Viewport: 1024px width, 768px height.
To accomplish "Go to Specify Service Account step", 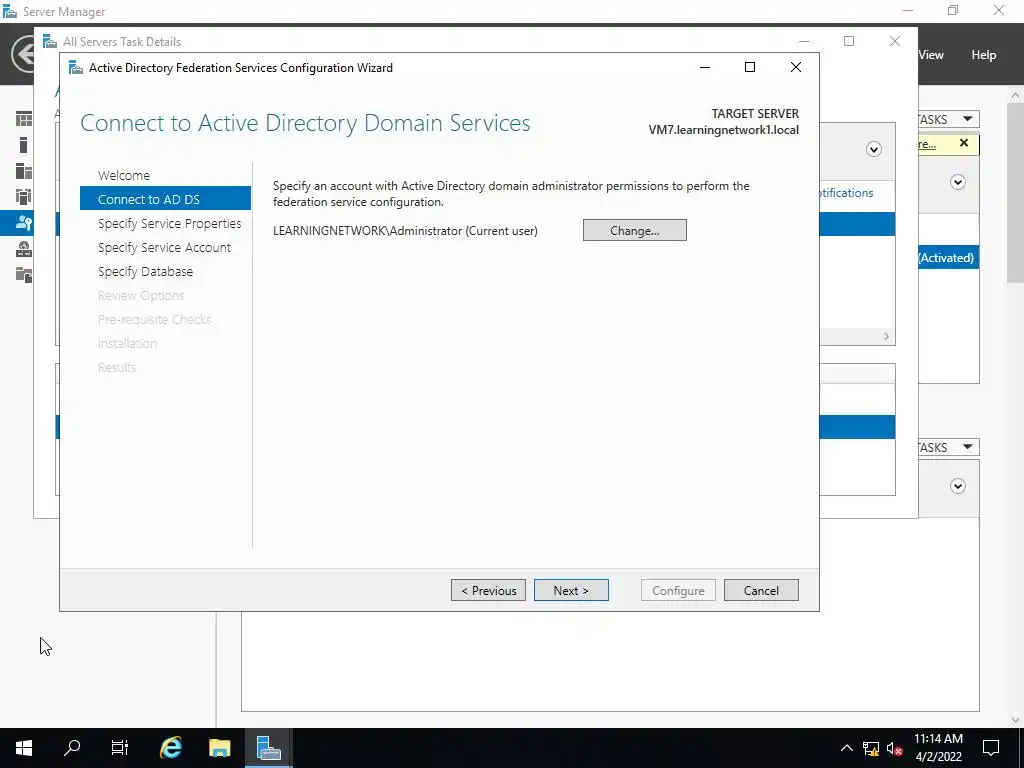I will click(164, 248).
